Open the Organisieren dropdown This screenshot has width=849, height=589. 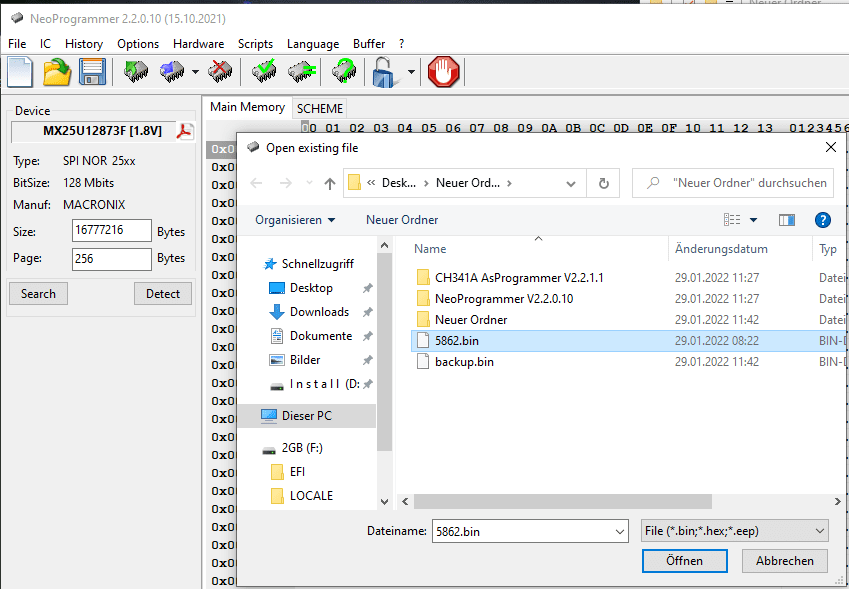[295, 220]
